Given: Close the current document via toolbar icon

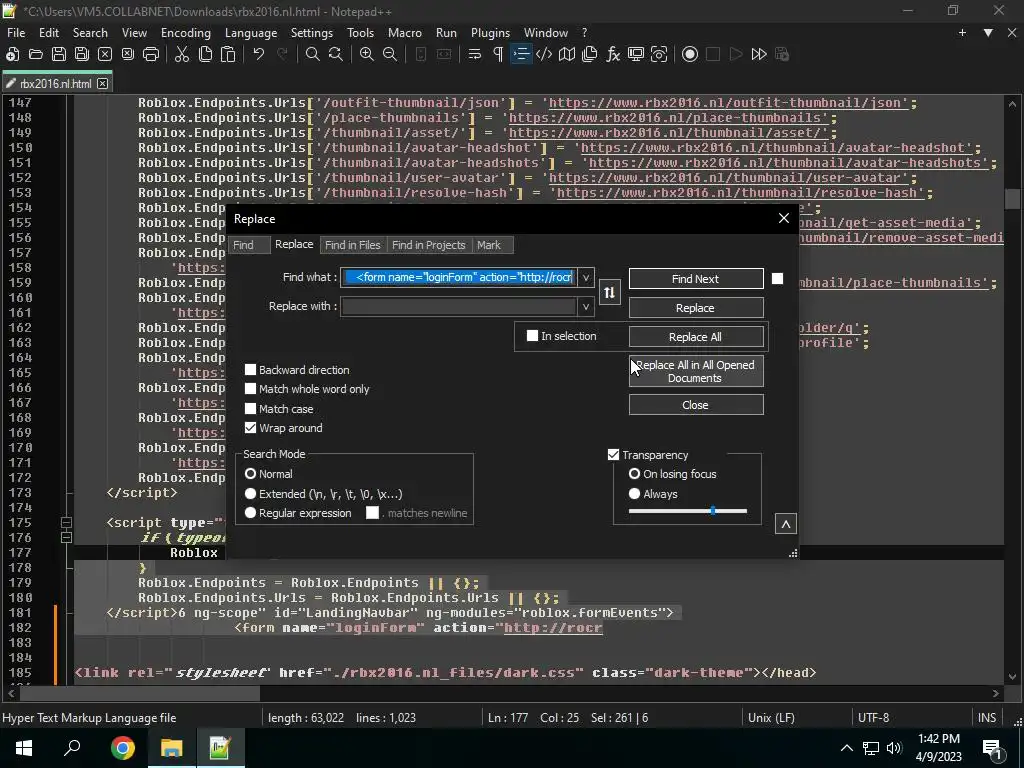Looking at the screenshot, I should [x=105, y=54].
